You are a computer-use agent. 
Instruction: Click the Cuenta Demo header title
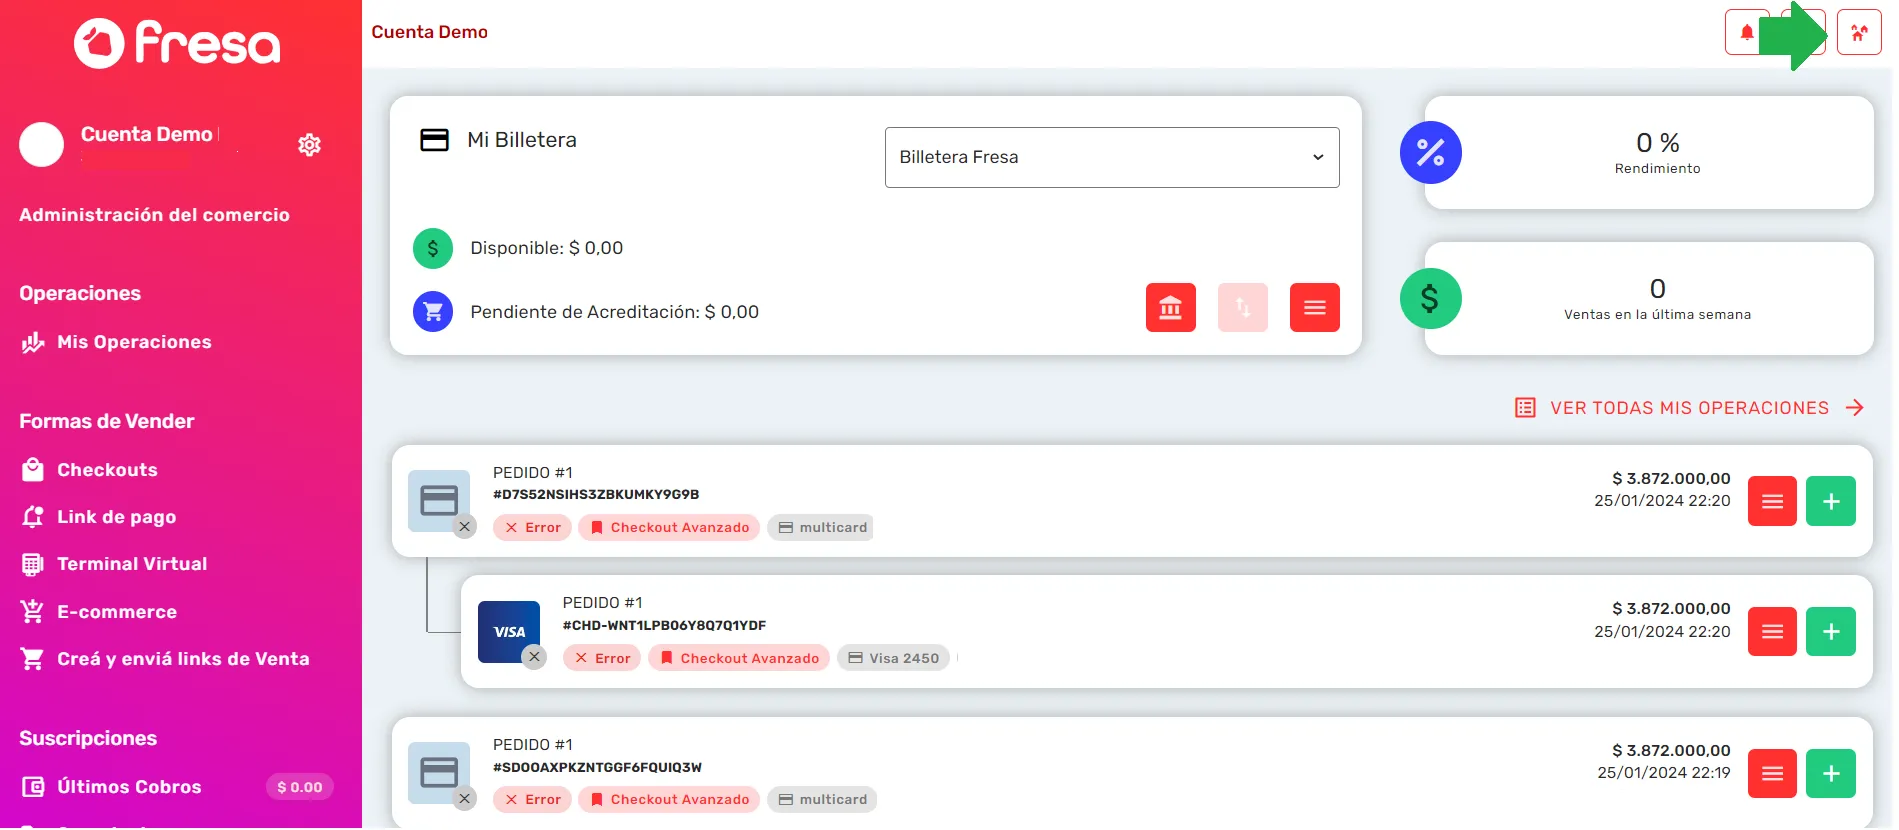pyautogui.click(x=430, y=32)
